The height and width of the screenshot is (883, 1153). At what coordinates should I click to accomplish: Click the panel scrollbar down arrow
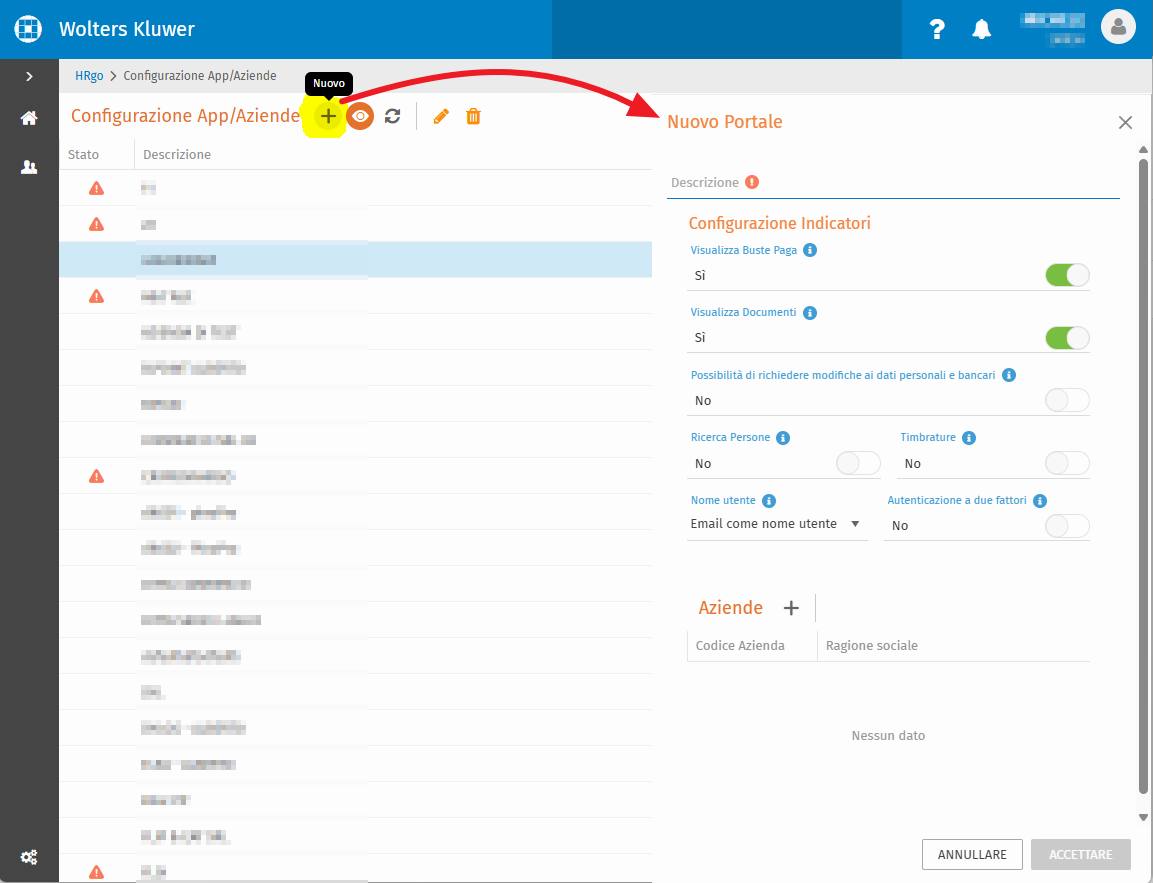click(x=1143, y=817)
